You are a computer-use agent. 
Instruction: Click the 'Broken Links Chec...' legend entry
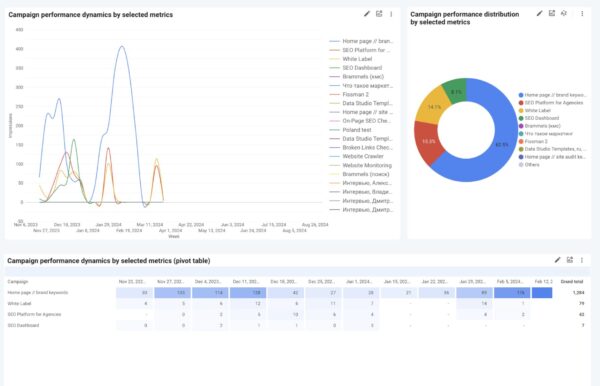pos(361,147)
